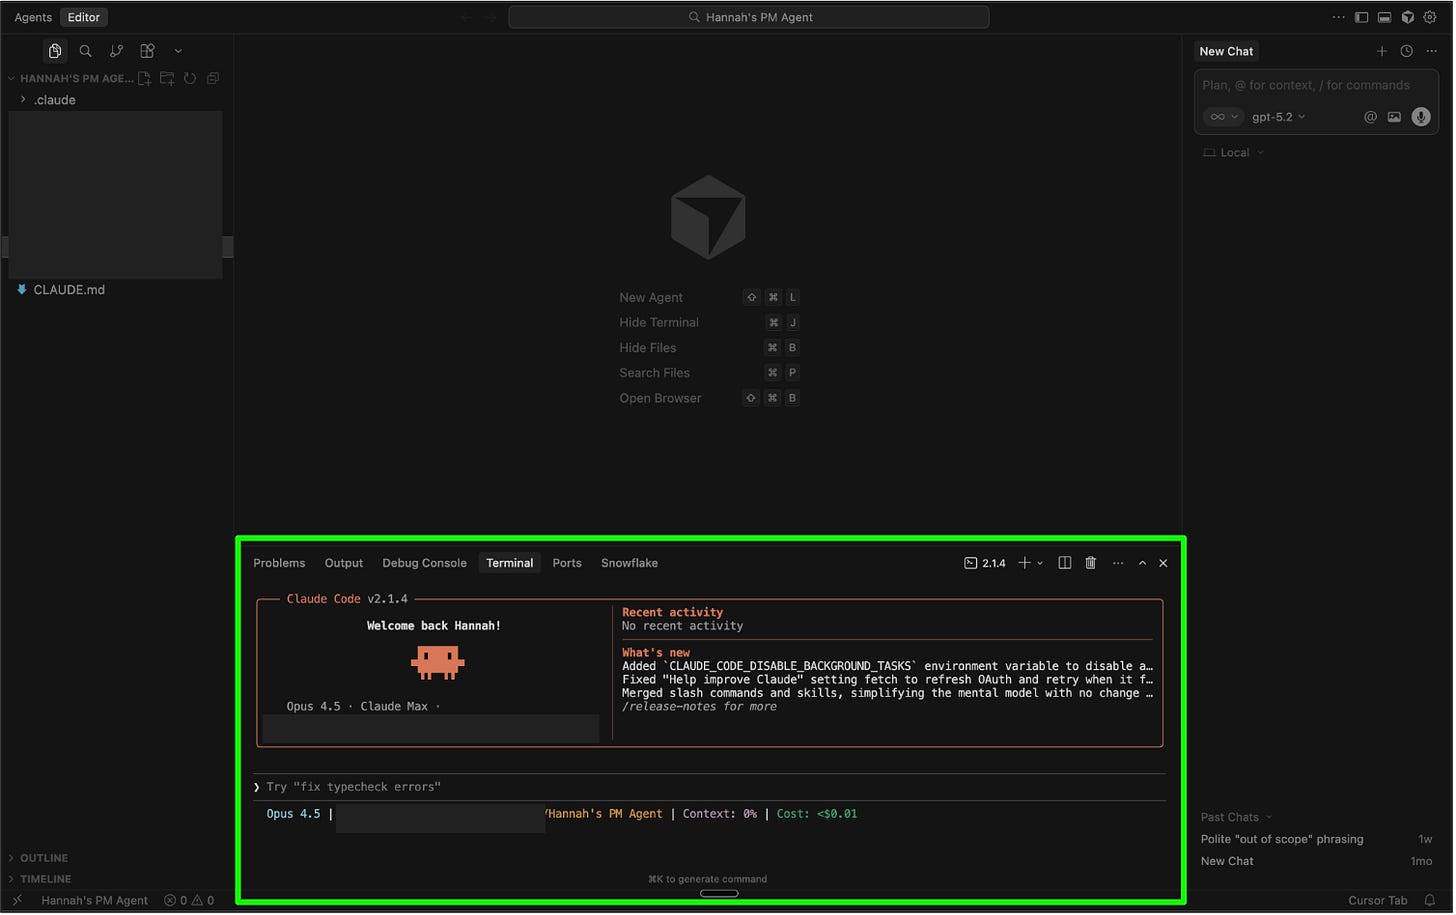This screenshot has height=915, width=1456.
Task: Open settings via the gear icon
Action: [1430, 17]
